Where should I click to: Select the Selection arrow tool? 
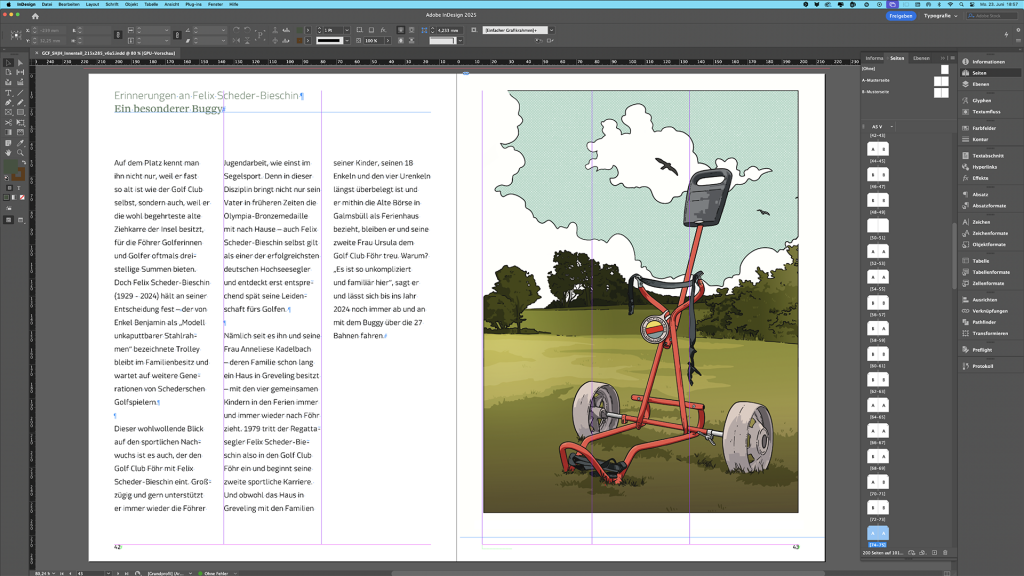7,62
